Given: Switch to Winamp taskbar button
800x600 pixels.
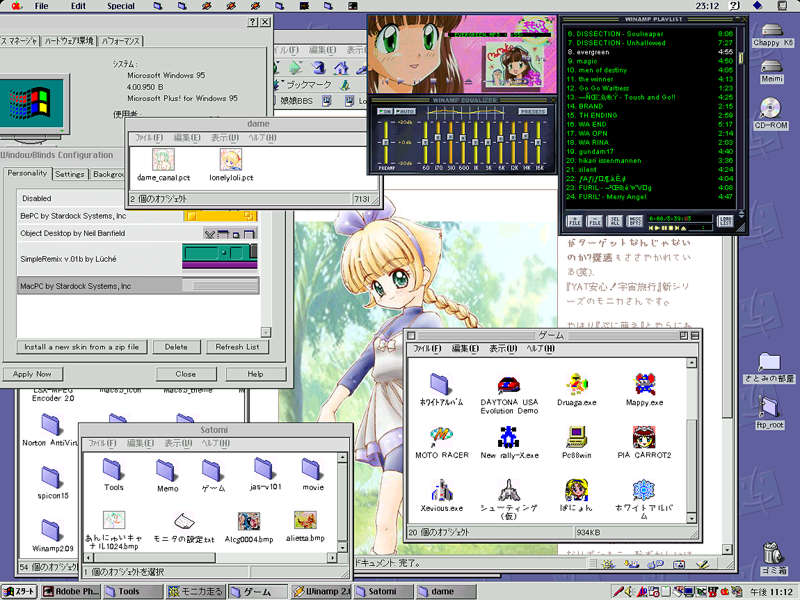Looking at the screenshot, I should [x=322, y=591].
